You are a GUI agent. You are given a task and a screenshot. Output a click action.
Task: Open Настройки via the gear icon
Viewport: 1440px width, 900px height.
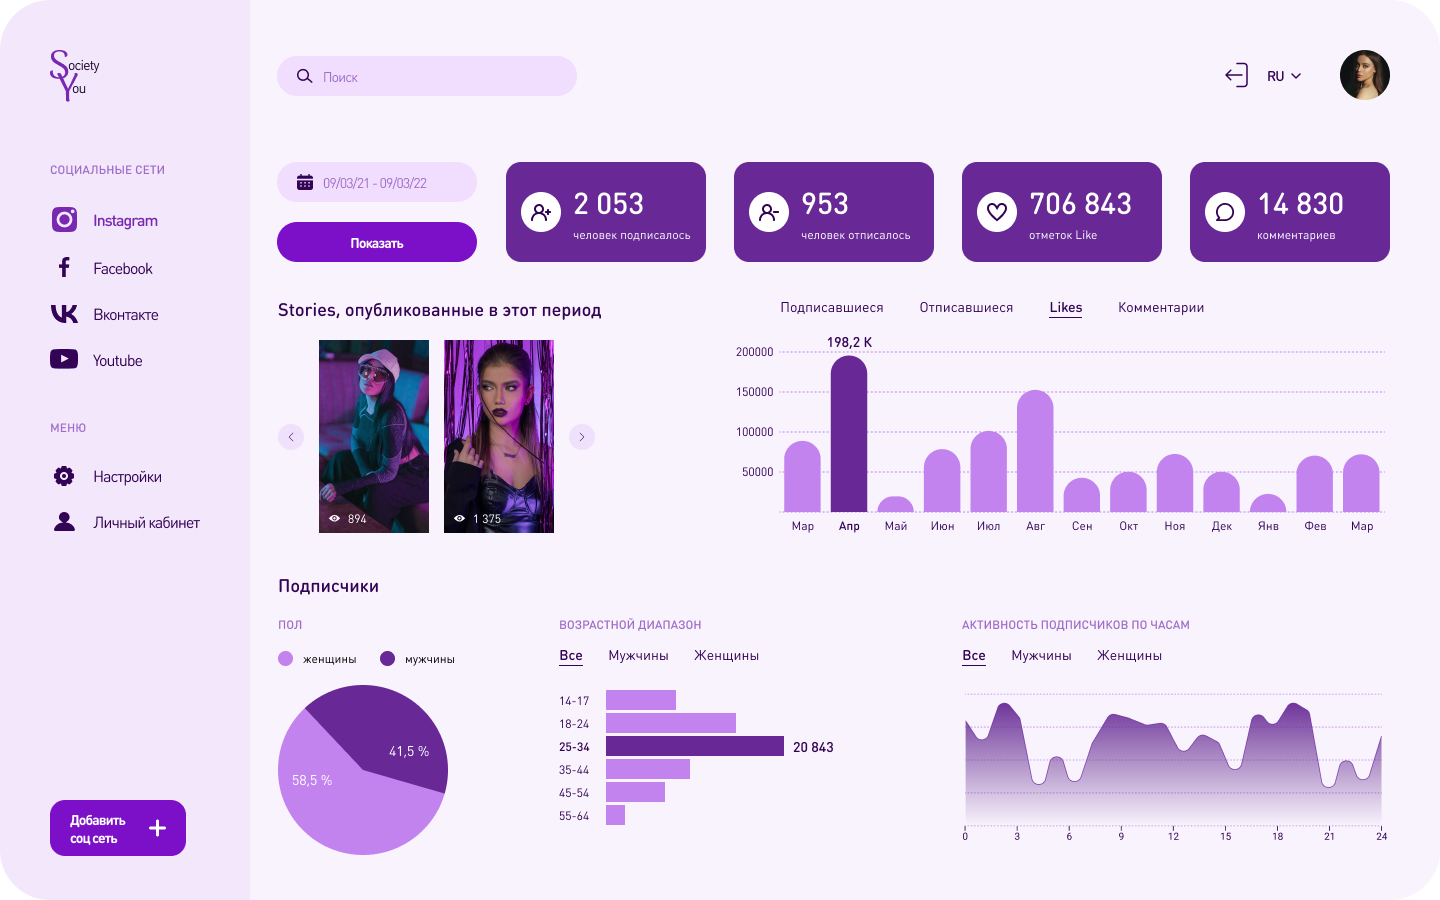point(64,476)
